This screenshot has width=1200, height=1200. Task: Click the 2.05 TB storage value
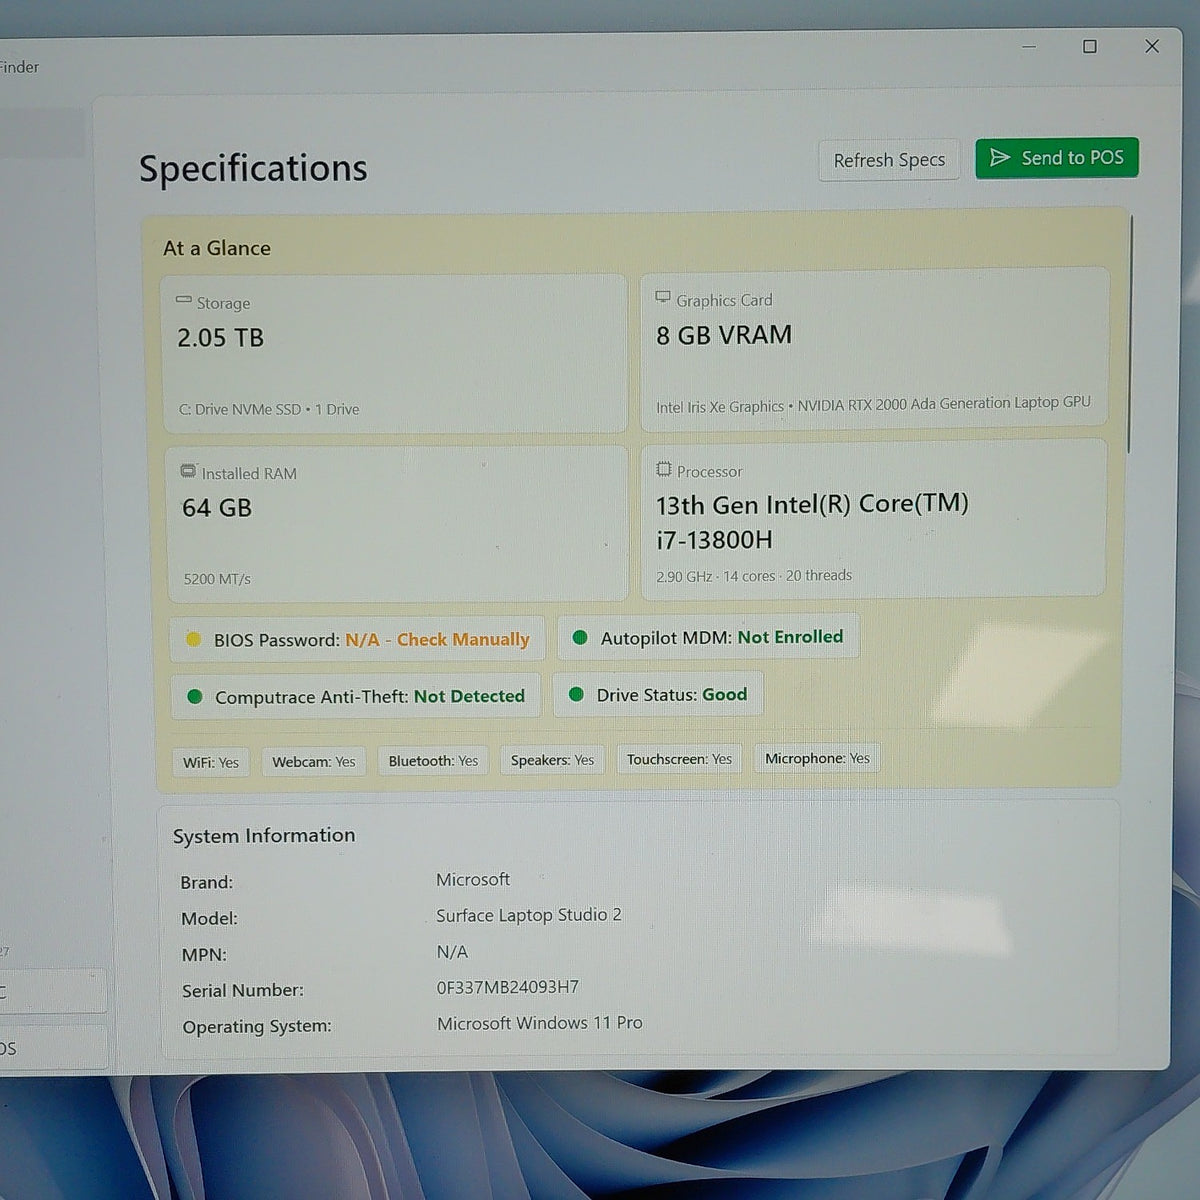(x=221, y=338)
